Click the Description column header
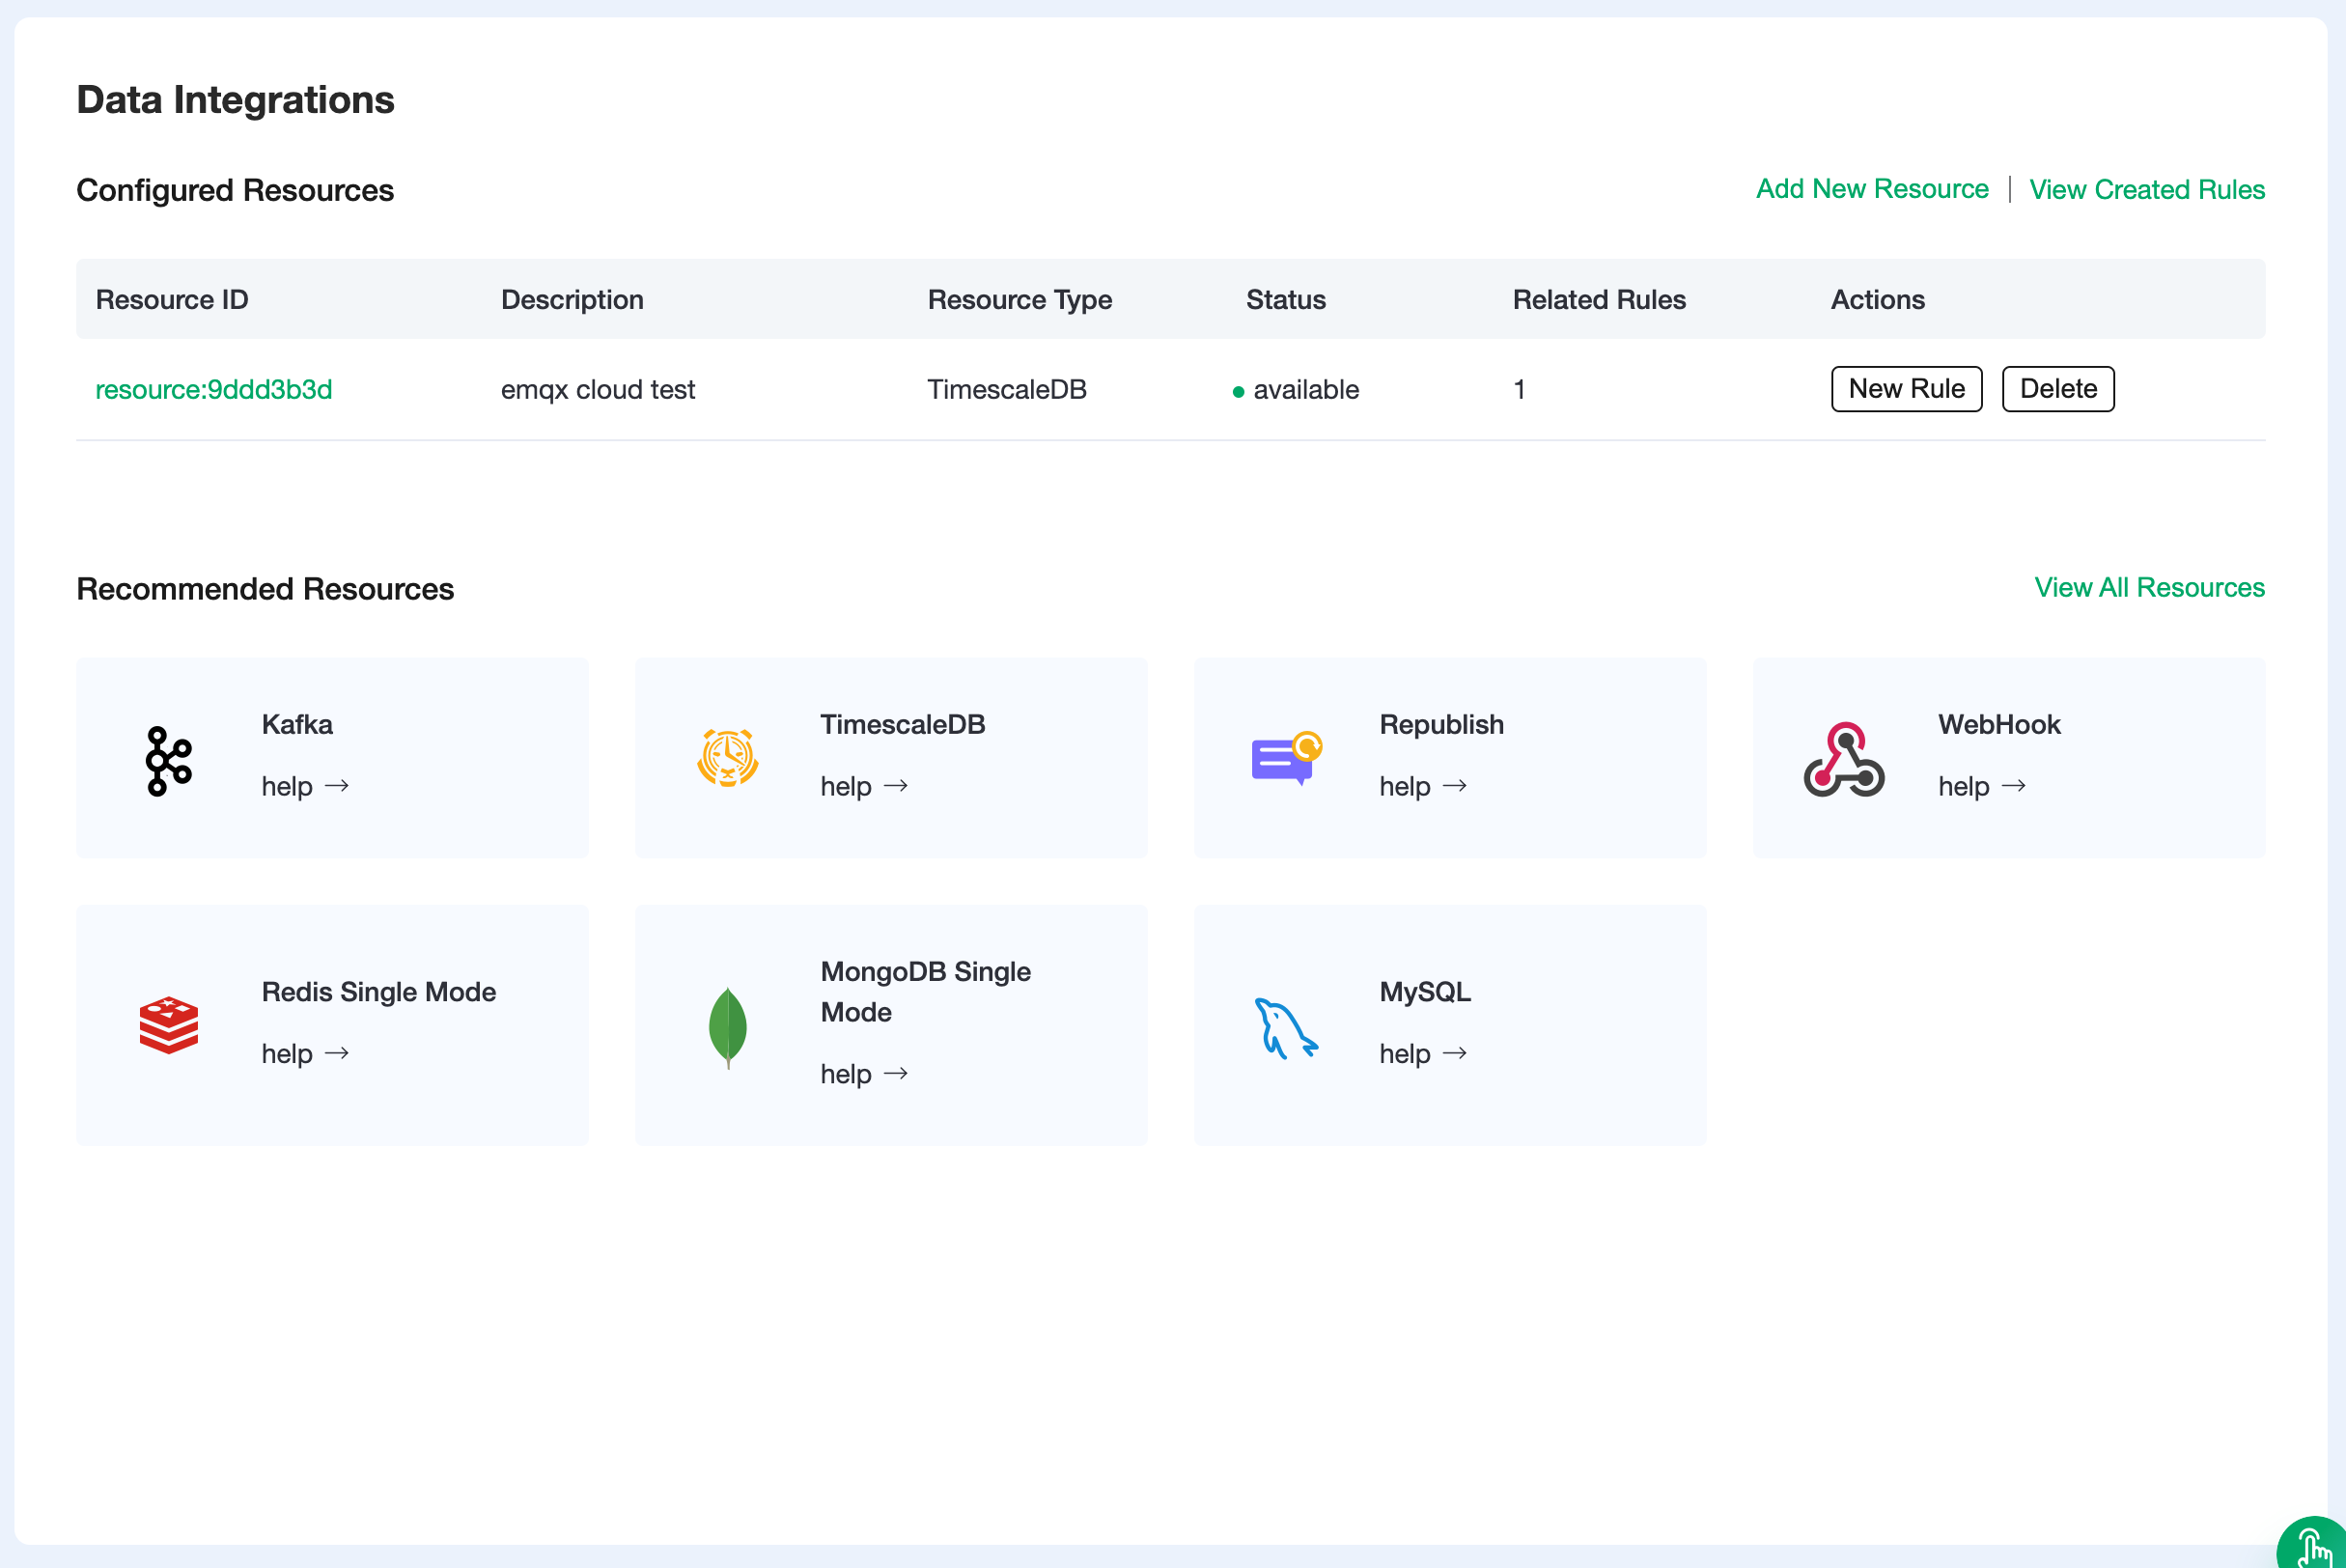Viewport: 2346px width, 1568px height. pyautogui.click(x=572, y=299)
